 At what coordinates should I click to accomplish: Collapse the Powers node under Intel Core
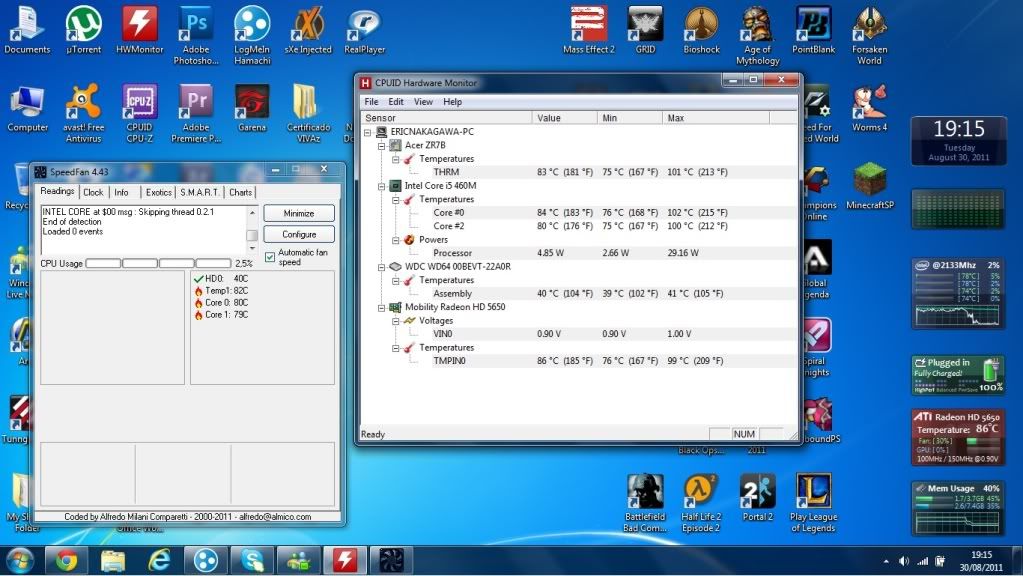click(395, 240)
